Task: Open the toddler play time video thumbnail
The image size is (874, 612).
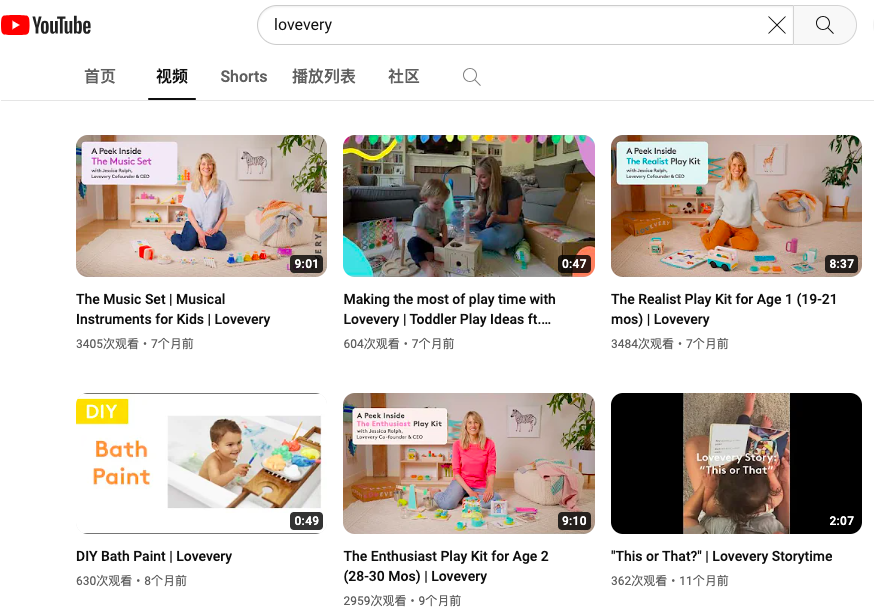Action: (x=469, y=206)
